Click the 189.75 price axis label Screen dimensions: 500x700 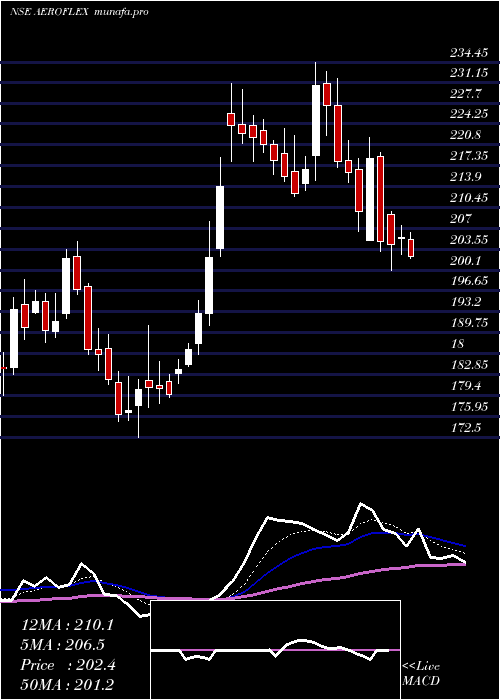(x=469, y=323)
